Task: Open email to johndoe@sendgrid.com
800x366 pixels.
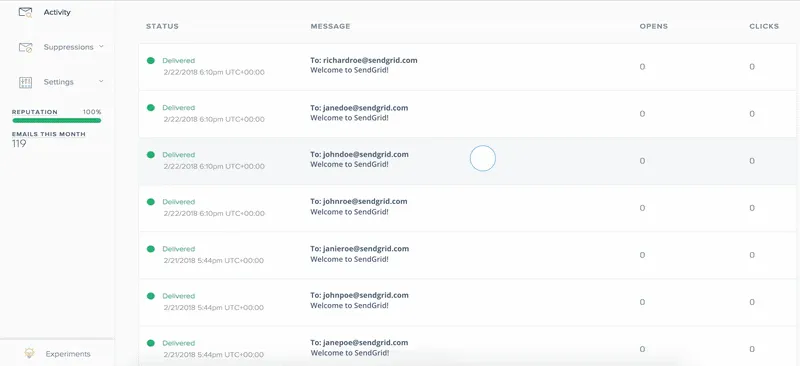Action: point(359,154)
